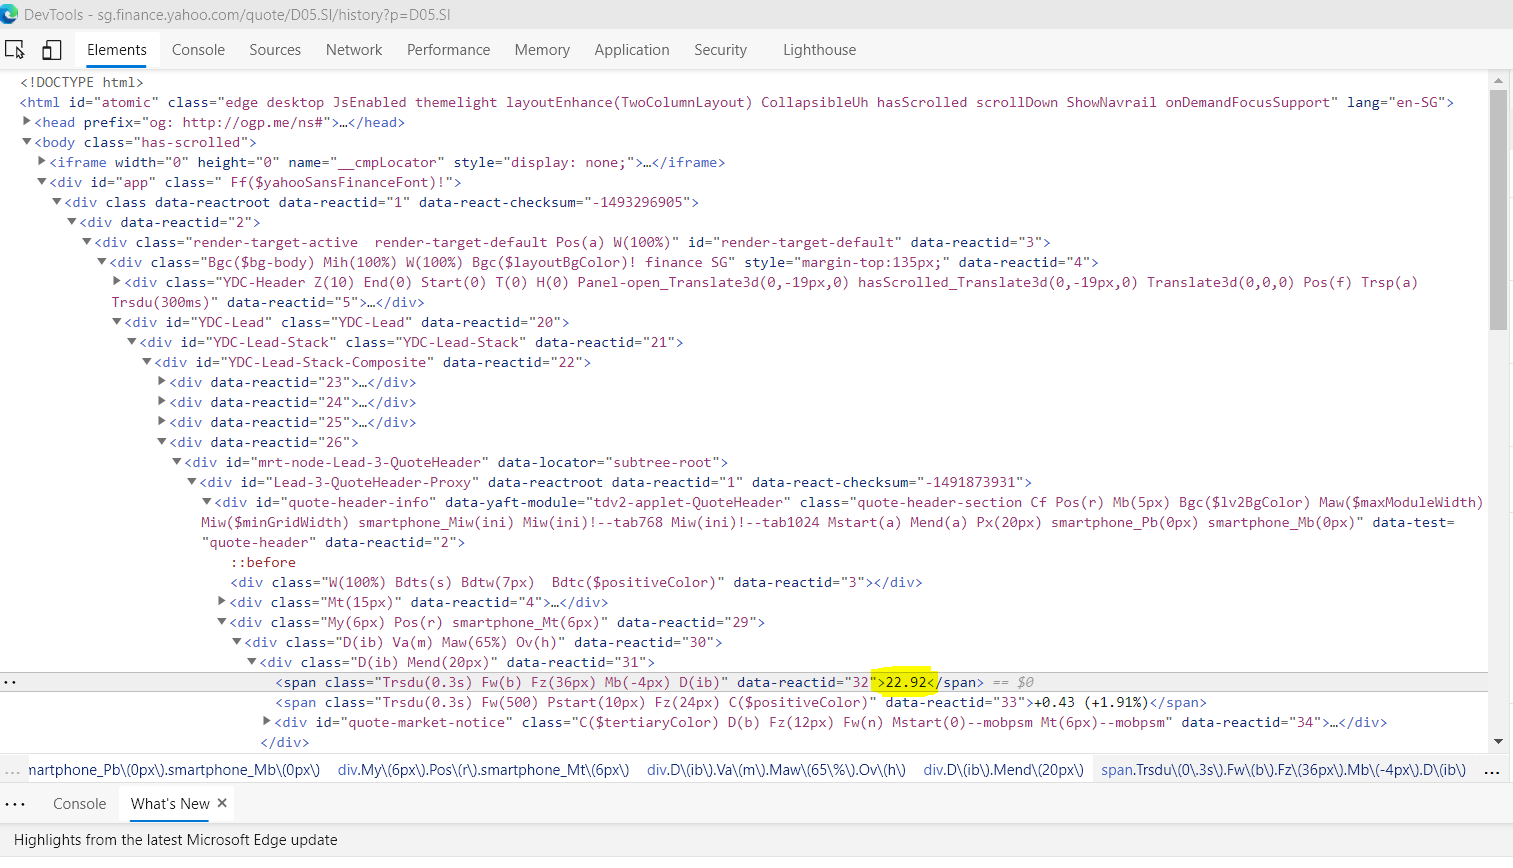Viewport: 1513px width, 868px height.
Task: Select the ::before pseudo-element row
Action: click(263, 562)
